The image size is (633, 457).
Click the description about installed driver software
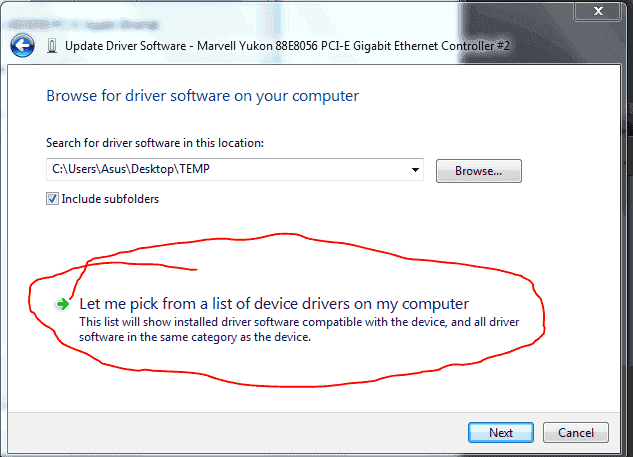pyautogui.click(x=299, y=329)
